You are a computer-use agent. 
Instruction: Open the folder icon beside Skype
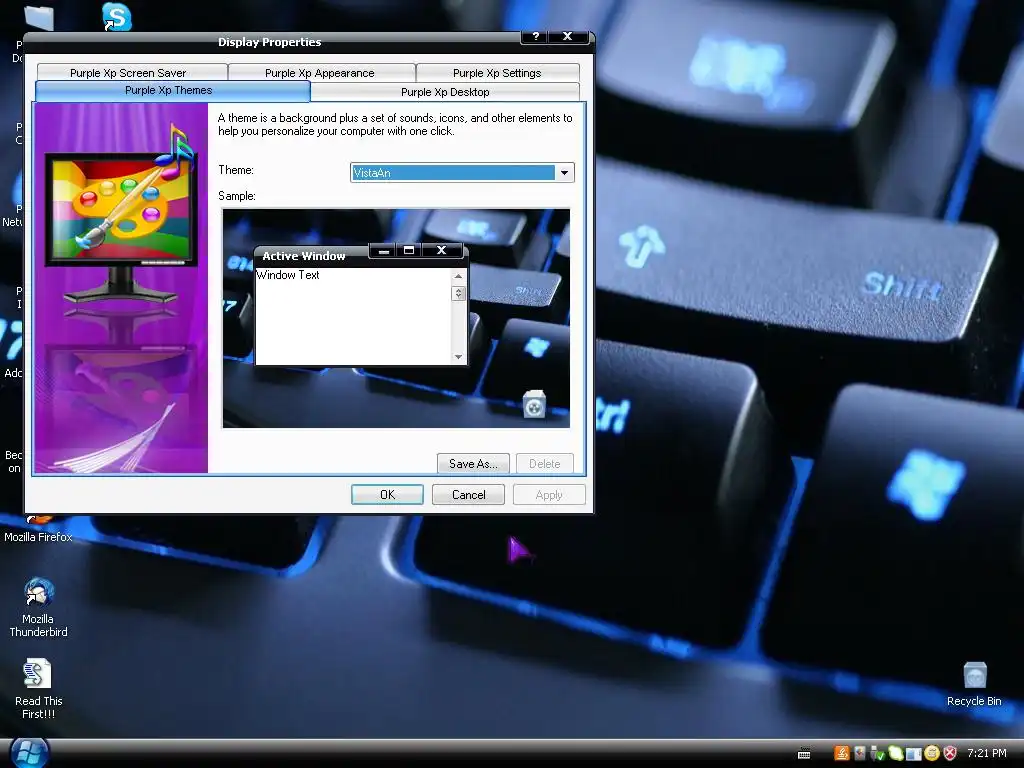click(39, 17)
